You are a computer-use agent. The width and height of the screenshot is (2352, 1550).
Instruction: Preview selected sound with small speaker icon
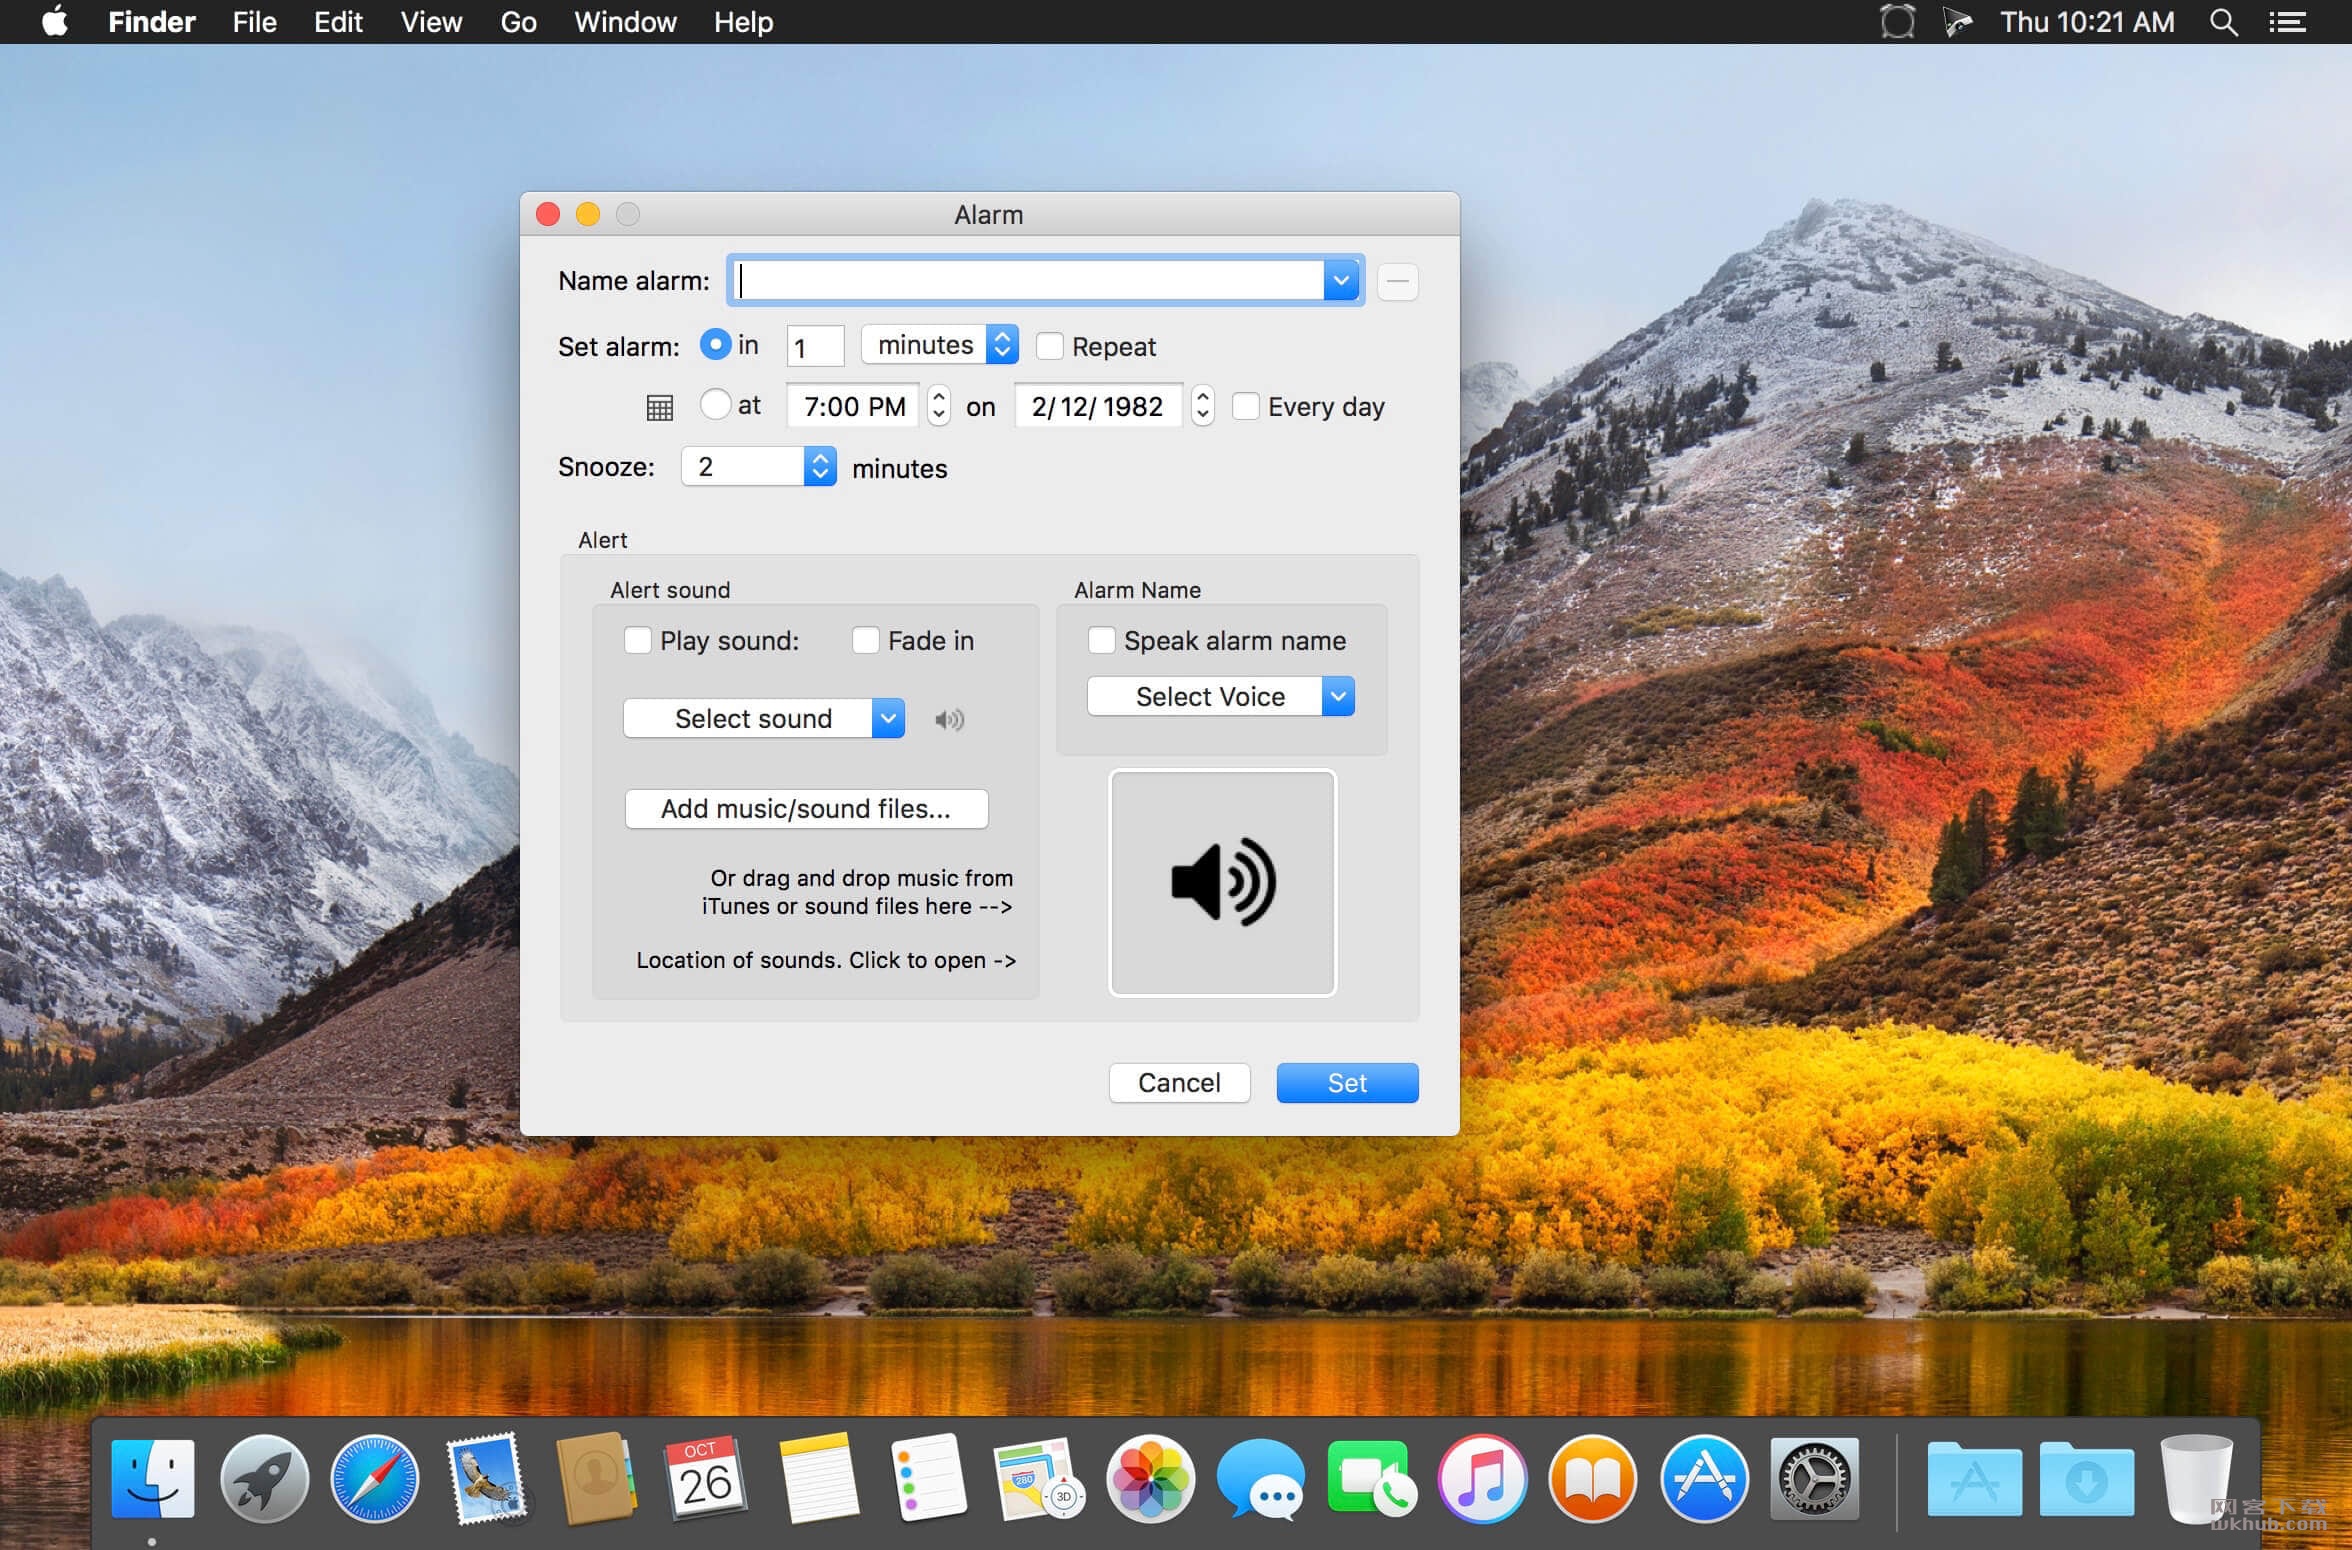[x=949, y=719]
